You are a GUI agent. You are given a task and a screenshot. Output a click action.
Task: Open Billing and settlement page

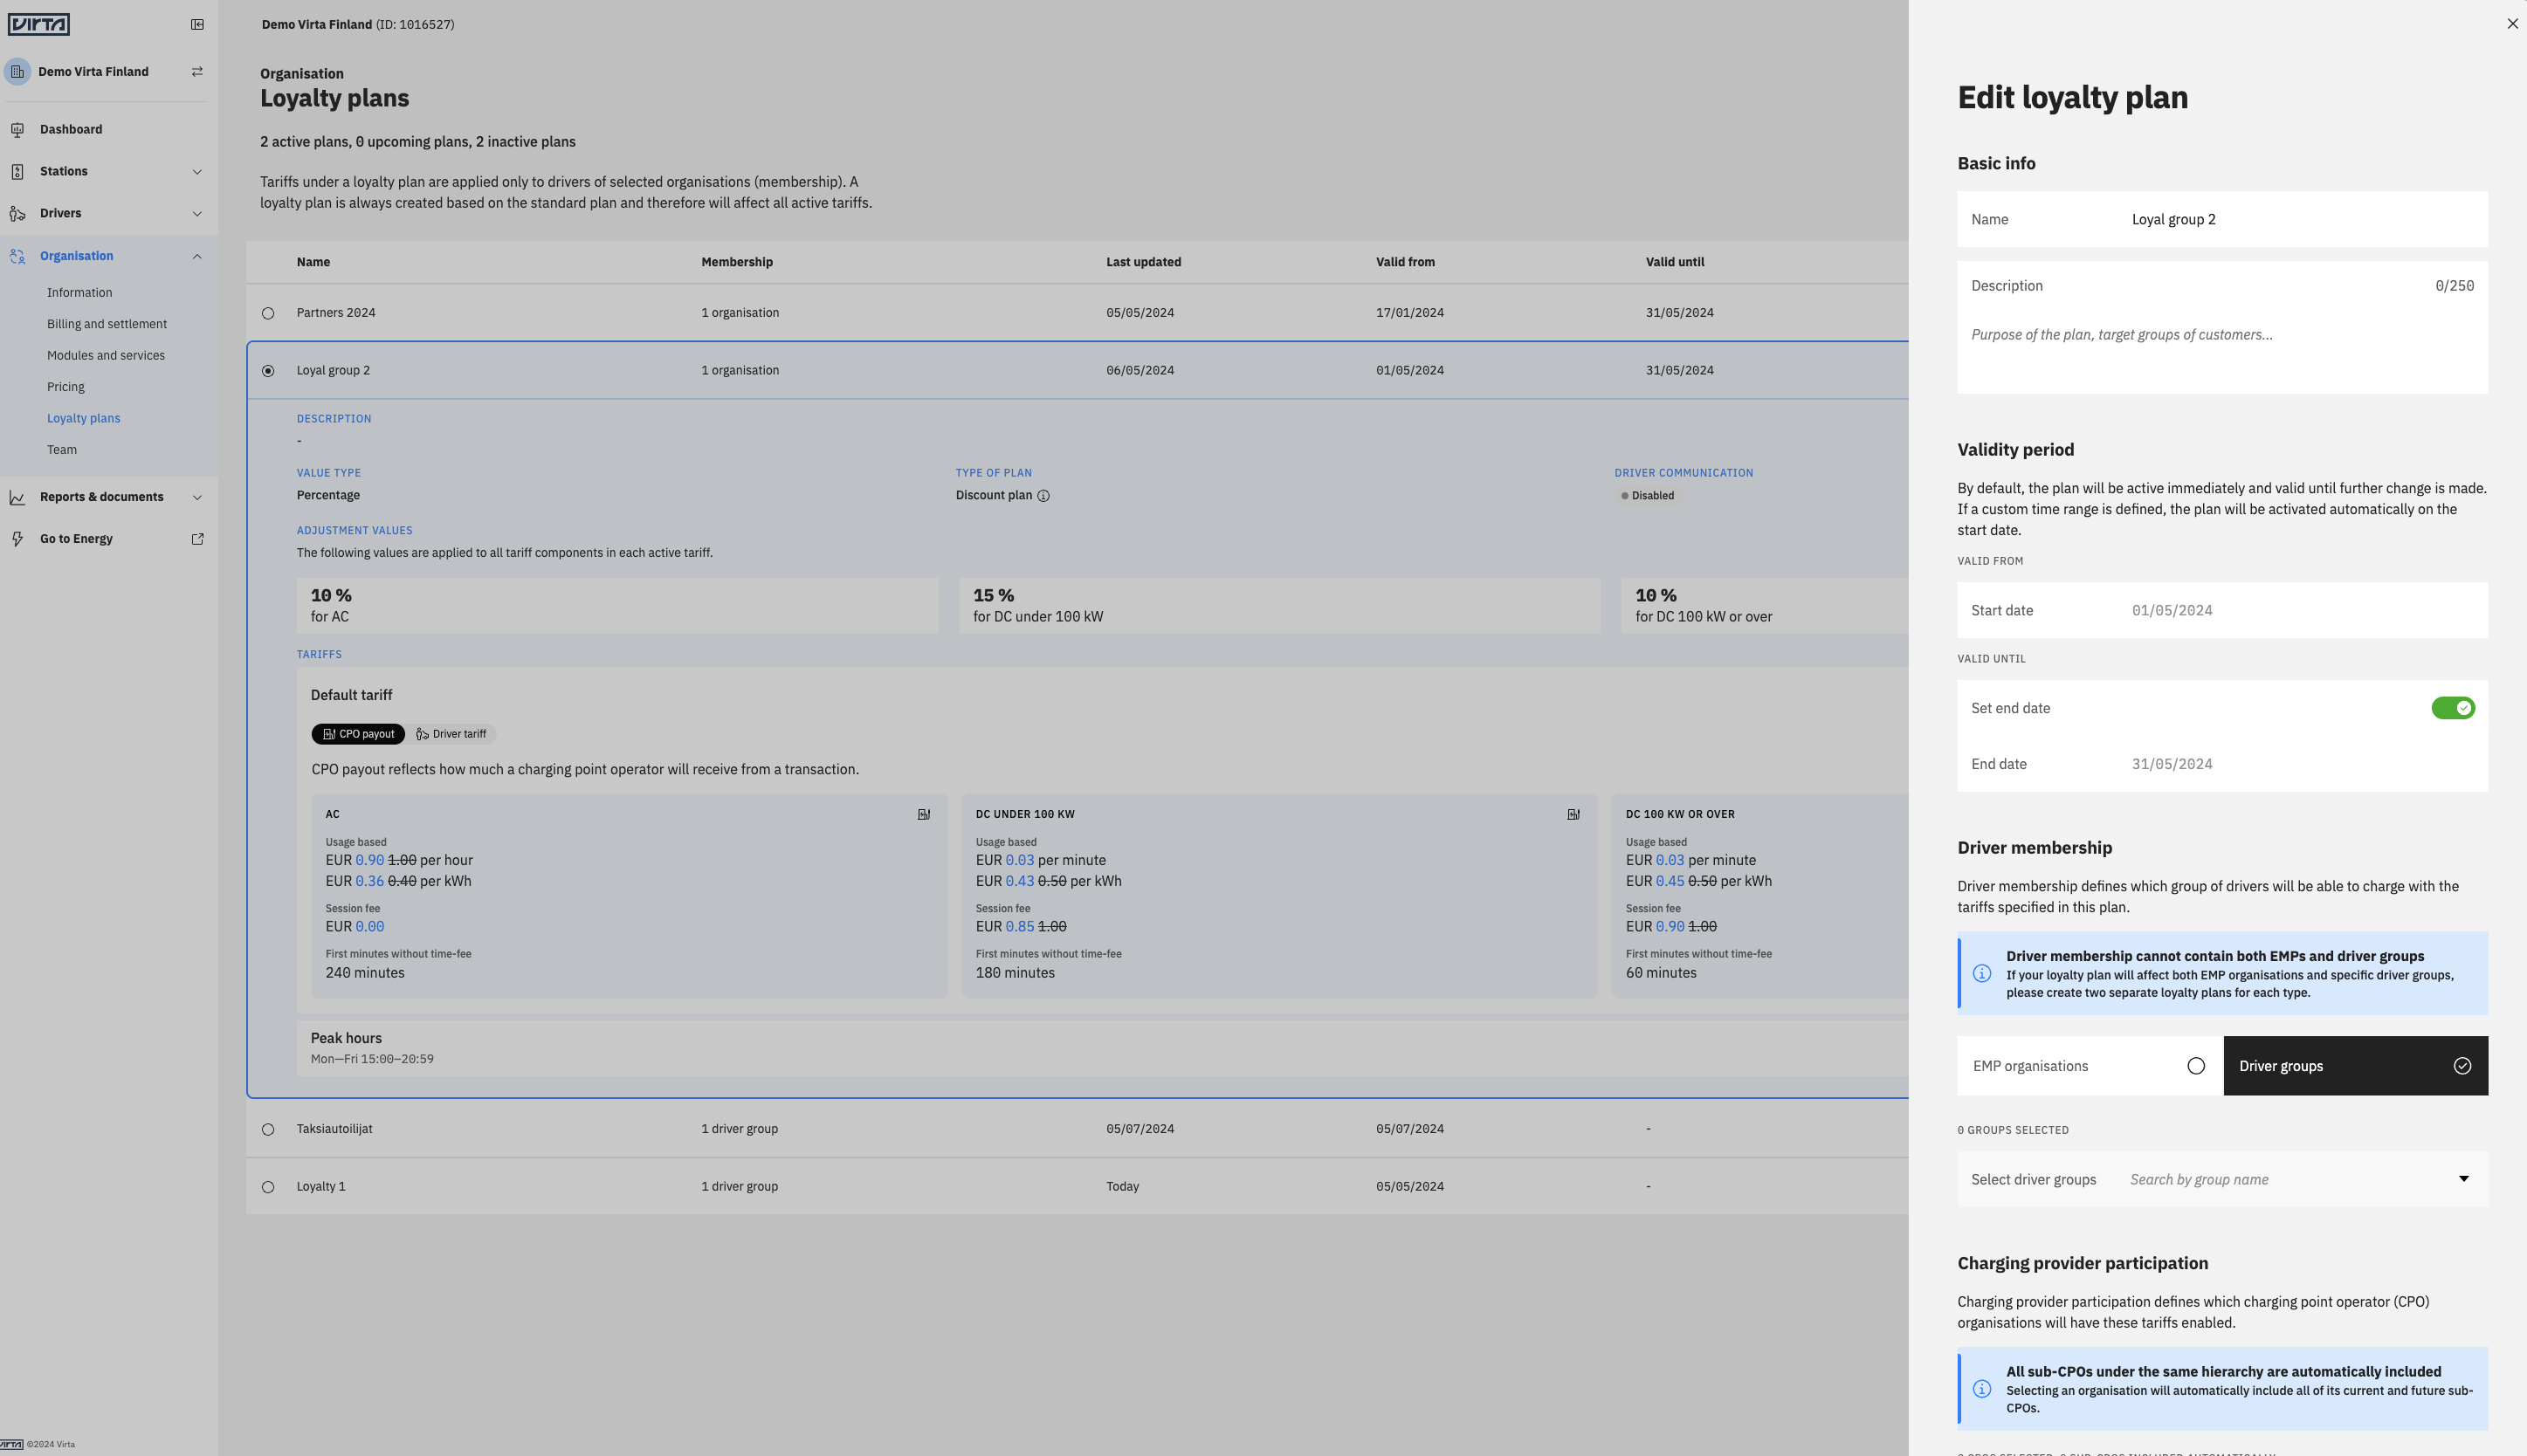coord(107,324)
